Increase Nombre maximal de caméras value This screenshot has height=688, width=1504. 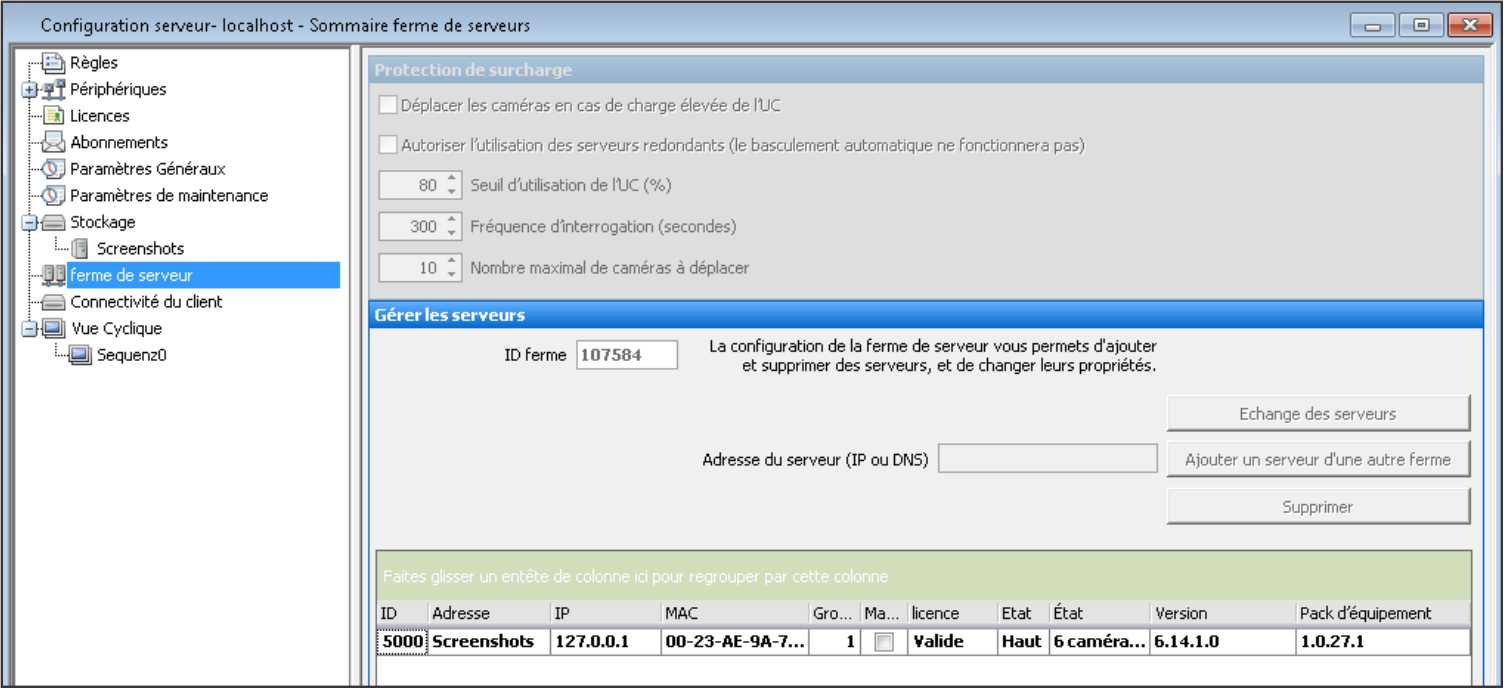(451, 262)
